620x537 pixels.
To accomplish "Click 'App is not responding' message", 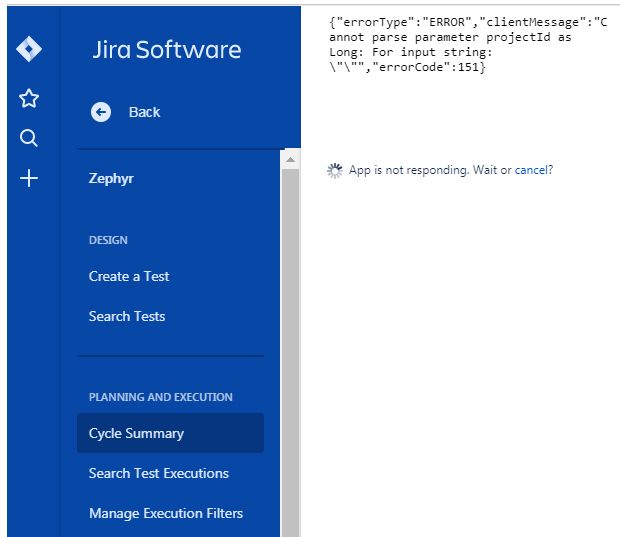I will [451, 170].
